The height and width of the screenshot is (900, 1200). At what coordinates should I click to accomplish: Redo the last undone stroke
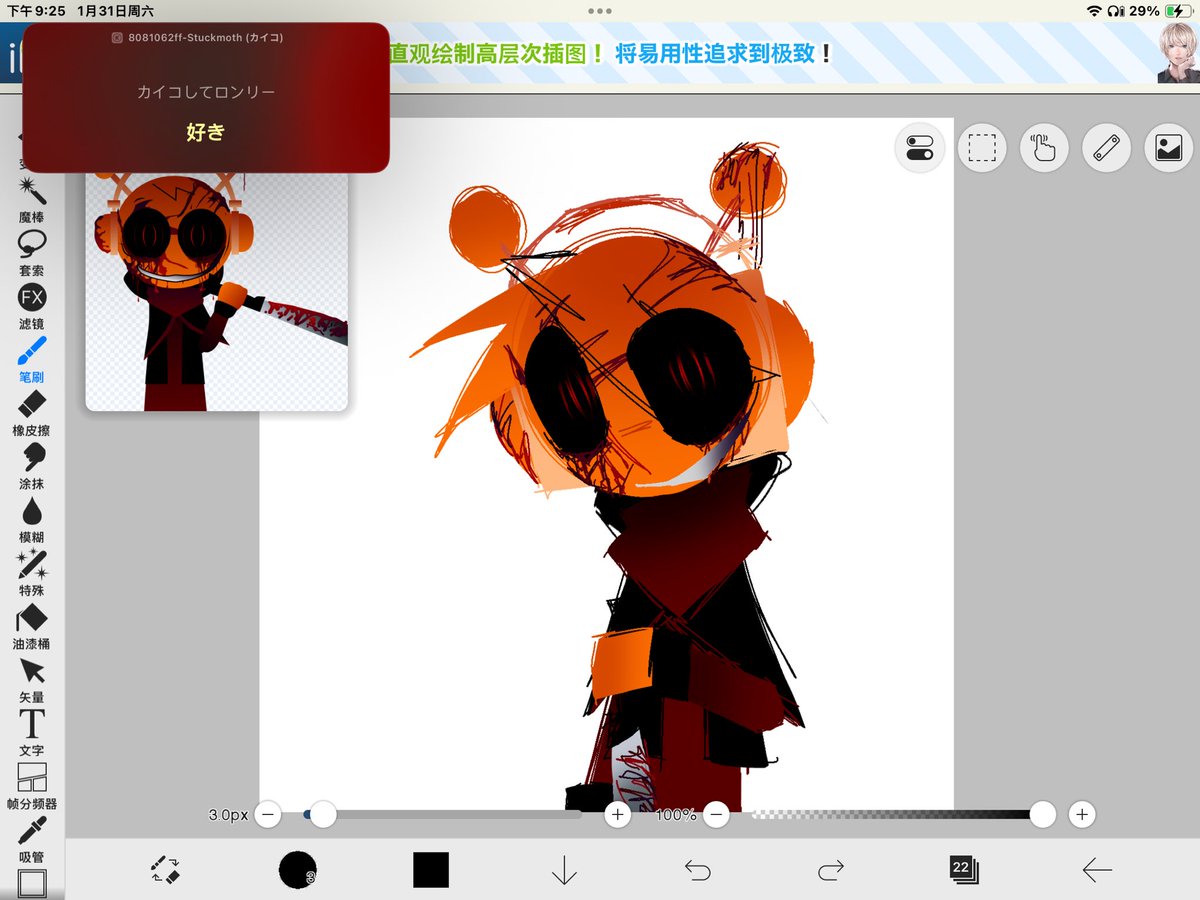tap(830, 869)
